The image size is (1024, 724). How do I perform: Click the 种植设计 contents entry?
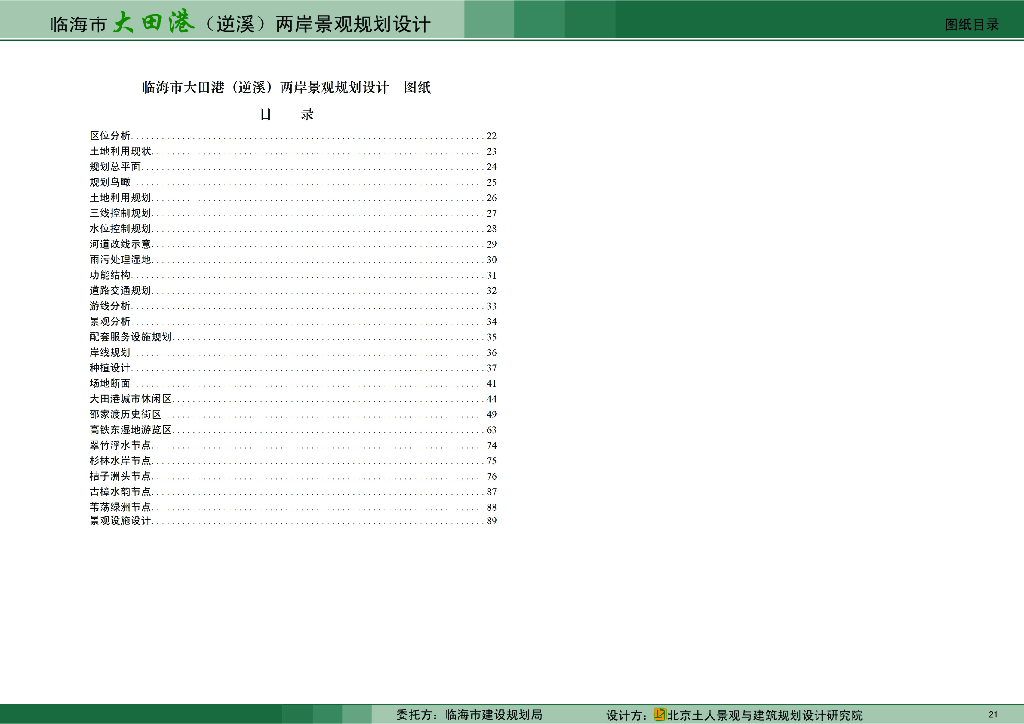pyautogui.click(x=108, y=368)
